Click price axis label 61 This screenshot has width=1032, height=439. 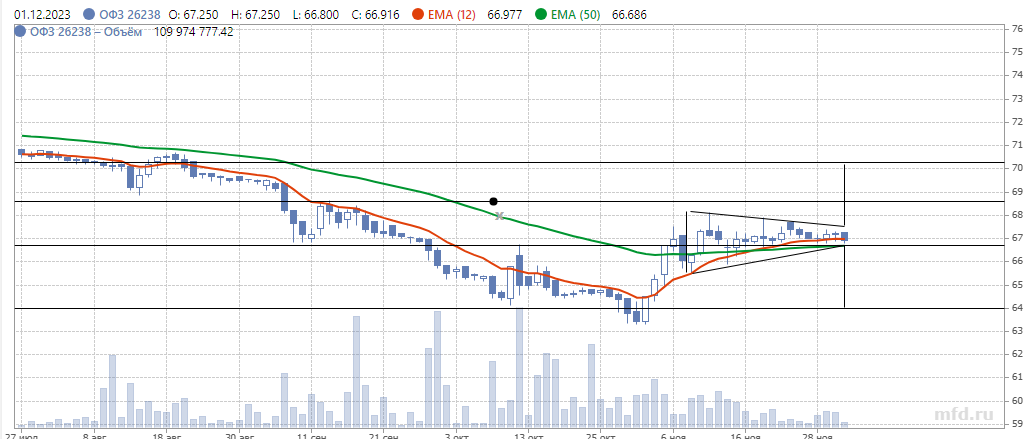point(1017,377)
